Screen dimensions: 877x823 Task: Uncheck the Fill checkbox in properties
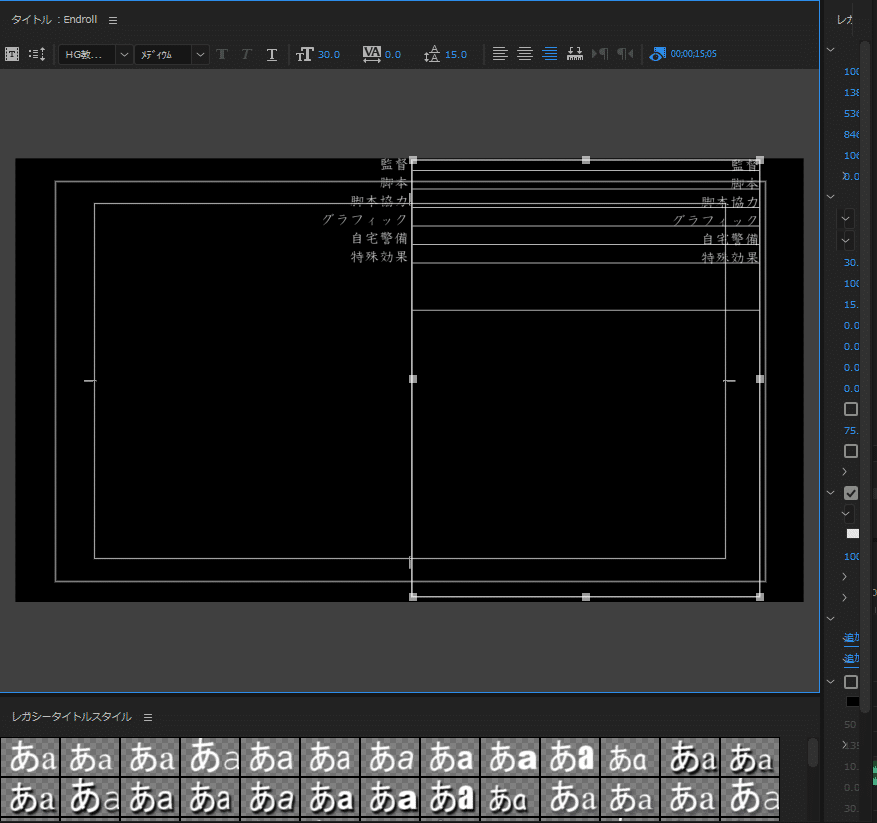tap(851, 493)
